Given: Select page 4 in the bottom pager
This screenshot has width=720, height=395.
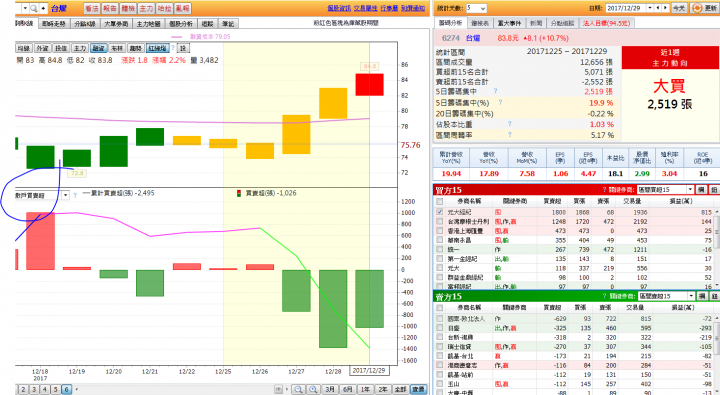Looking at the screenshot, I should pyautogui.click(x=45, y=389).
